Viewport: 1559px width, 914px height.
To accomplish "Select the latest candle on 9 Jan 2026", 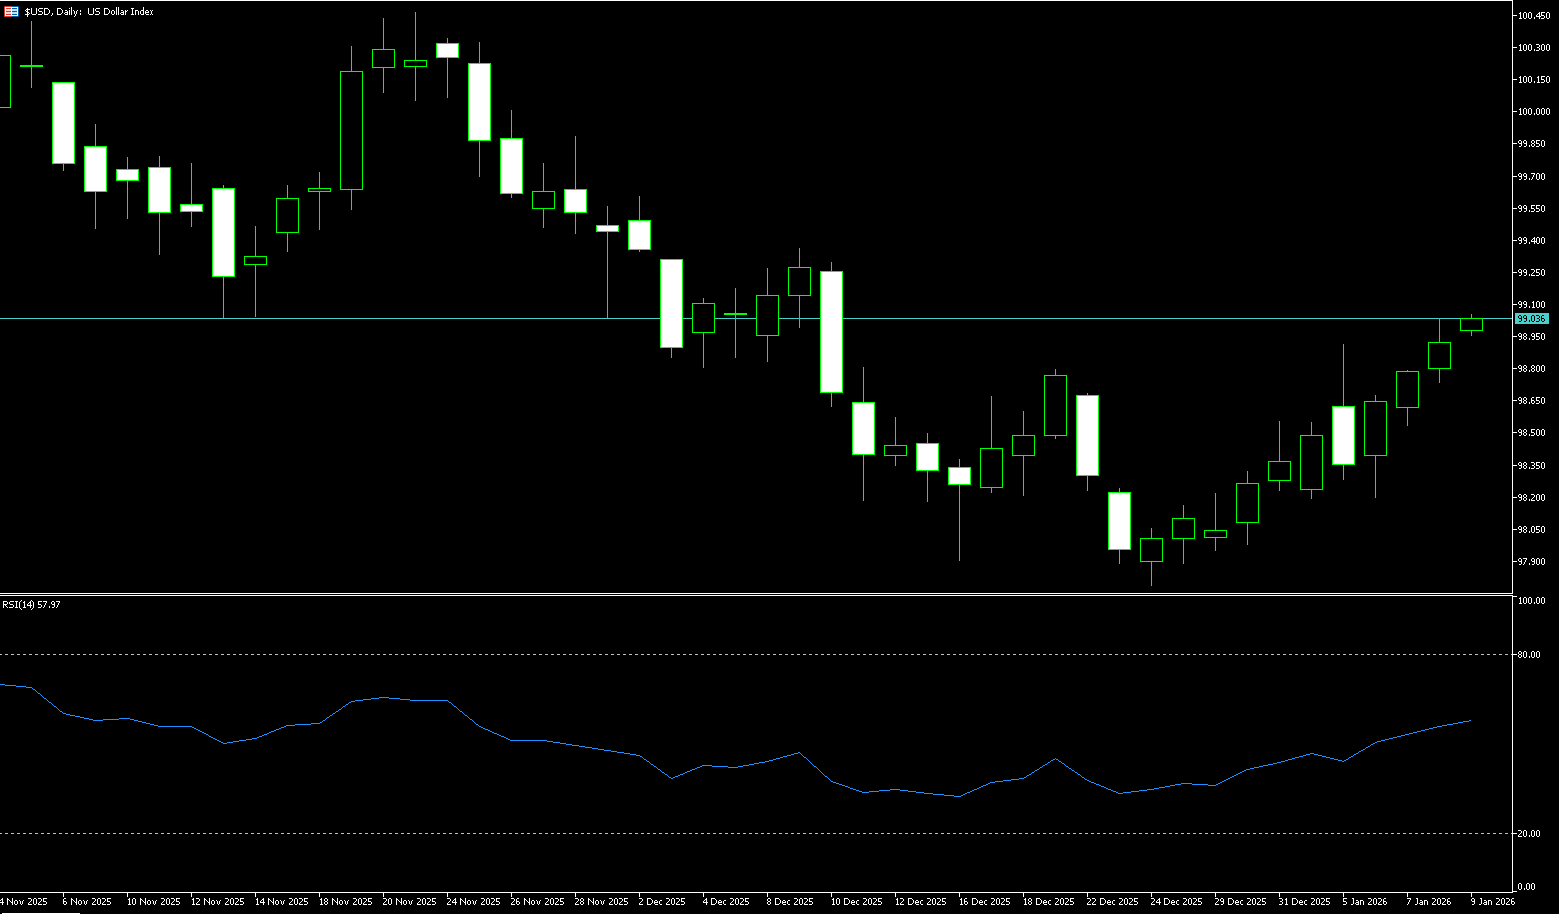I will tap(1471, 324).
